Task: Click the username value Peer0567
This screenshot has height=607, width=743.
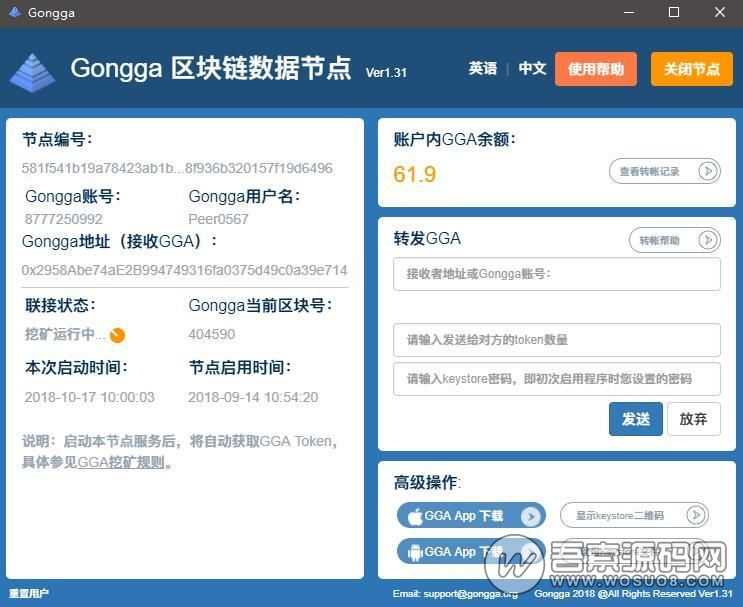Action: 218,219
